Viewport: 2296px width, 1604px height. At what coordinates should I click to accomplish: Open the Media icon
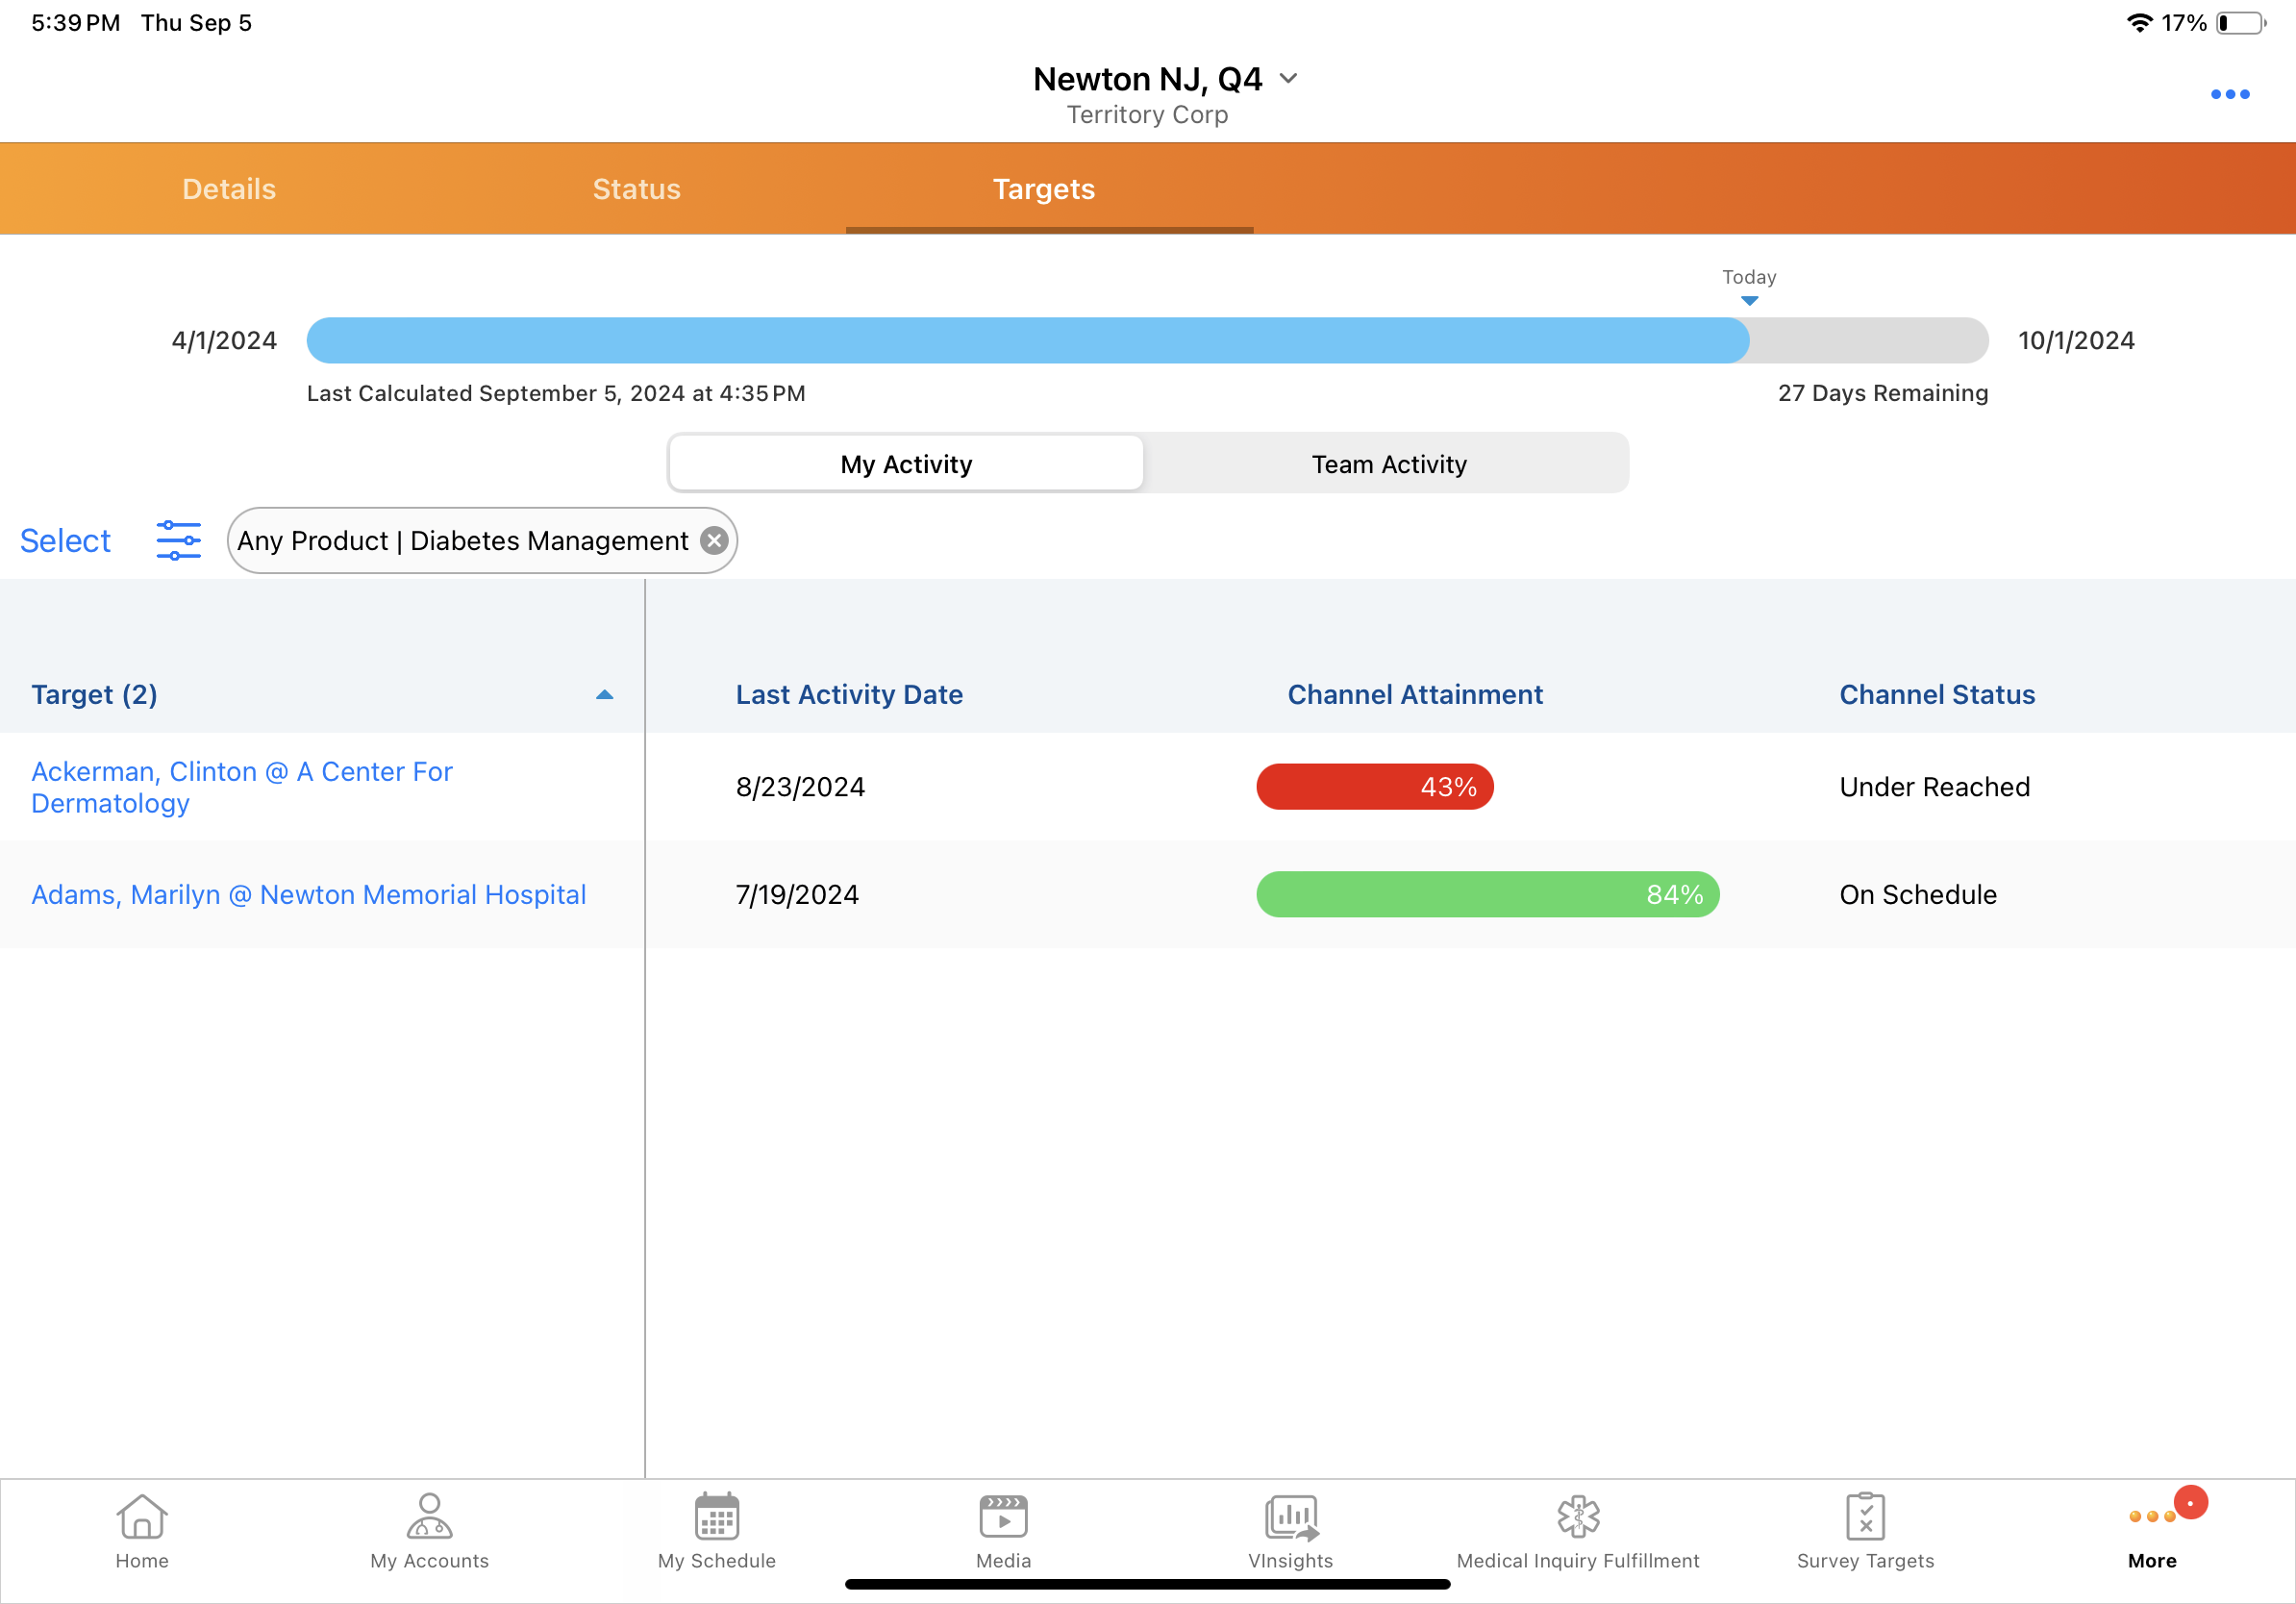click(x=1003, y=1517)
